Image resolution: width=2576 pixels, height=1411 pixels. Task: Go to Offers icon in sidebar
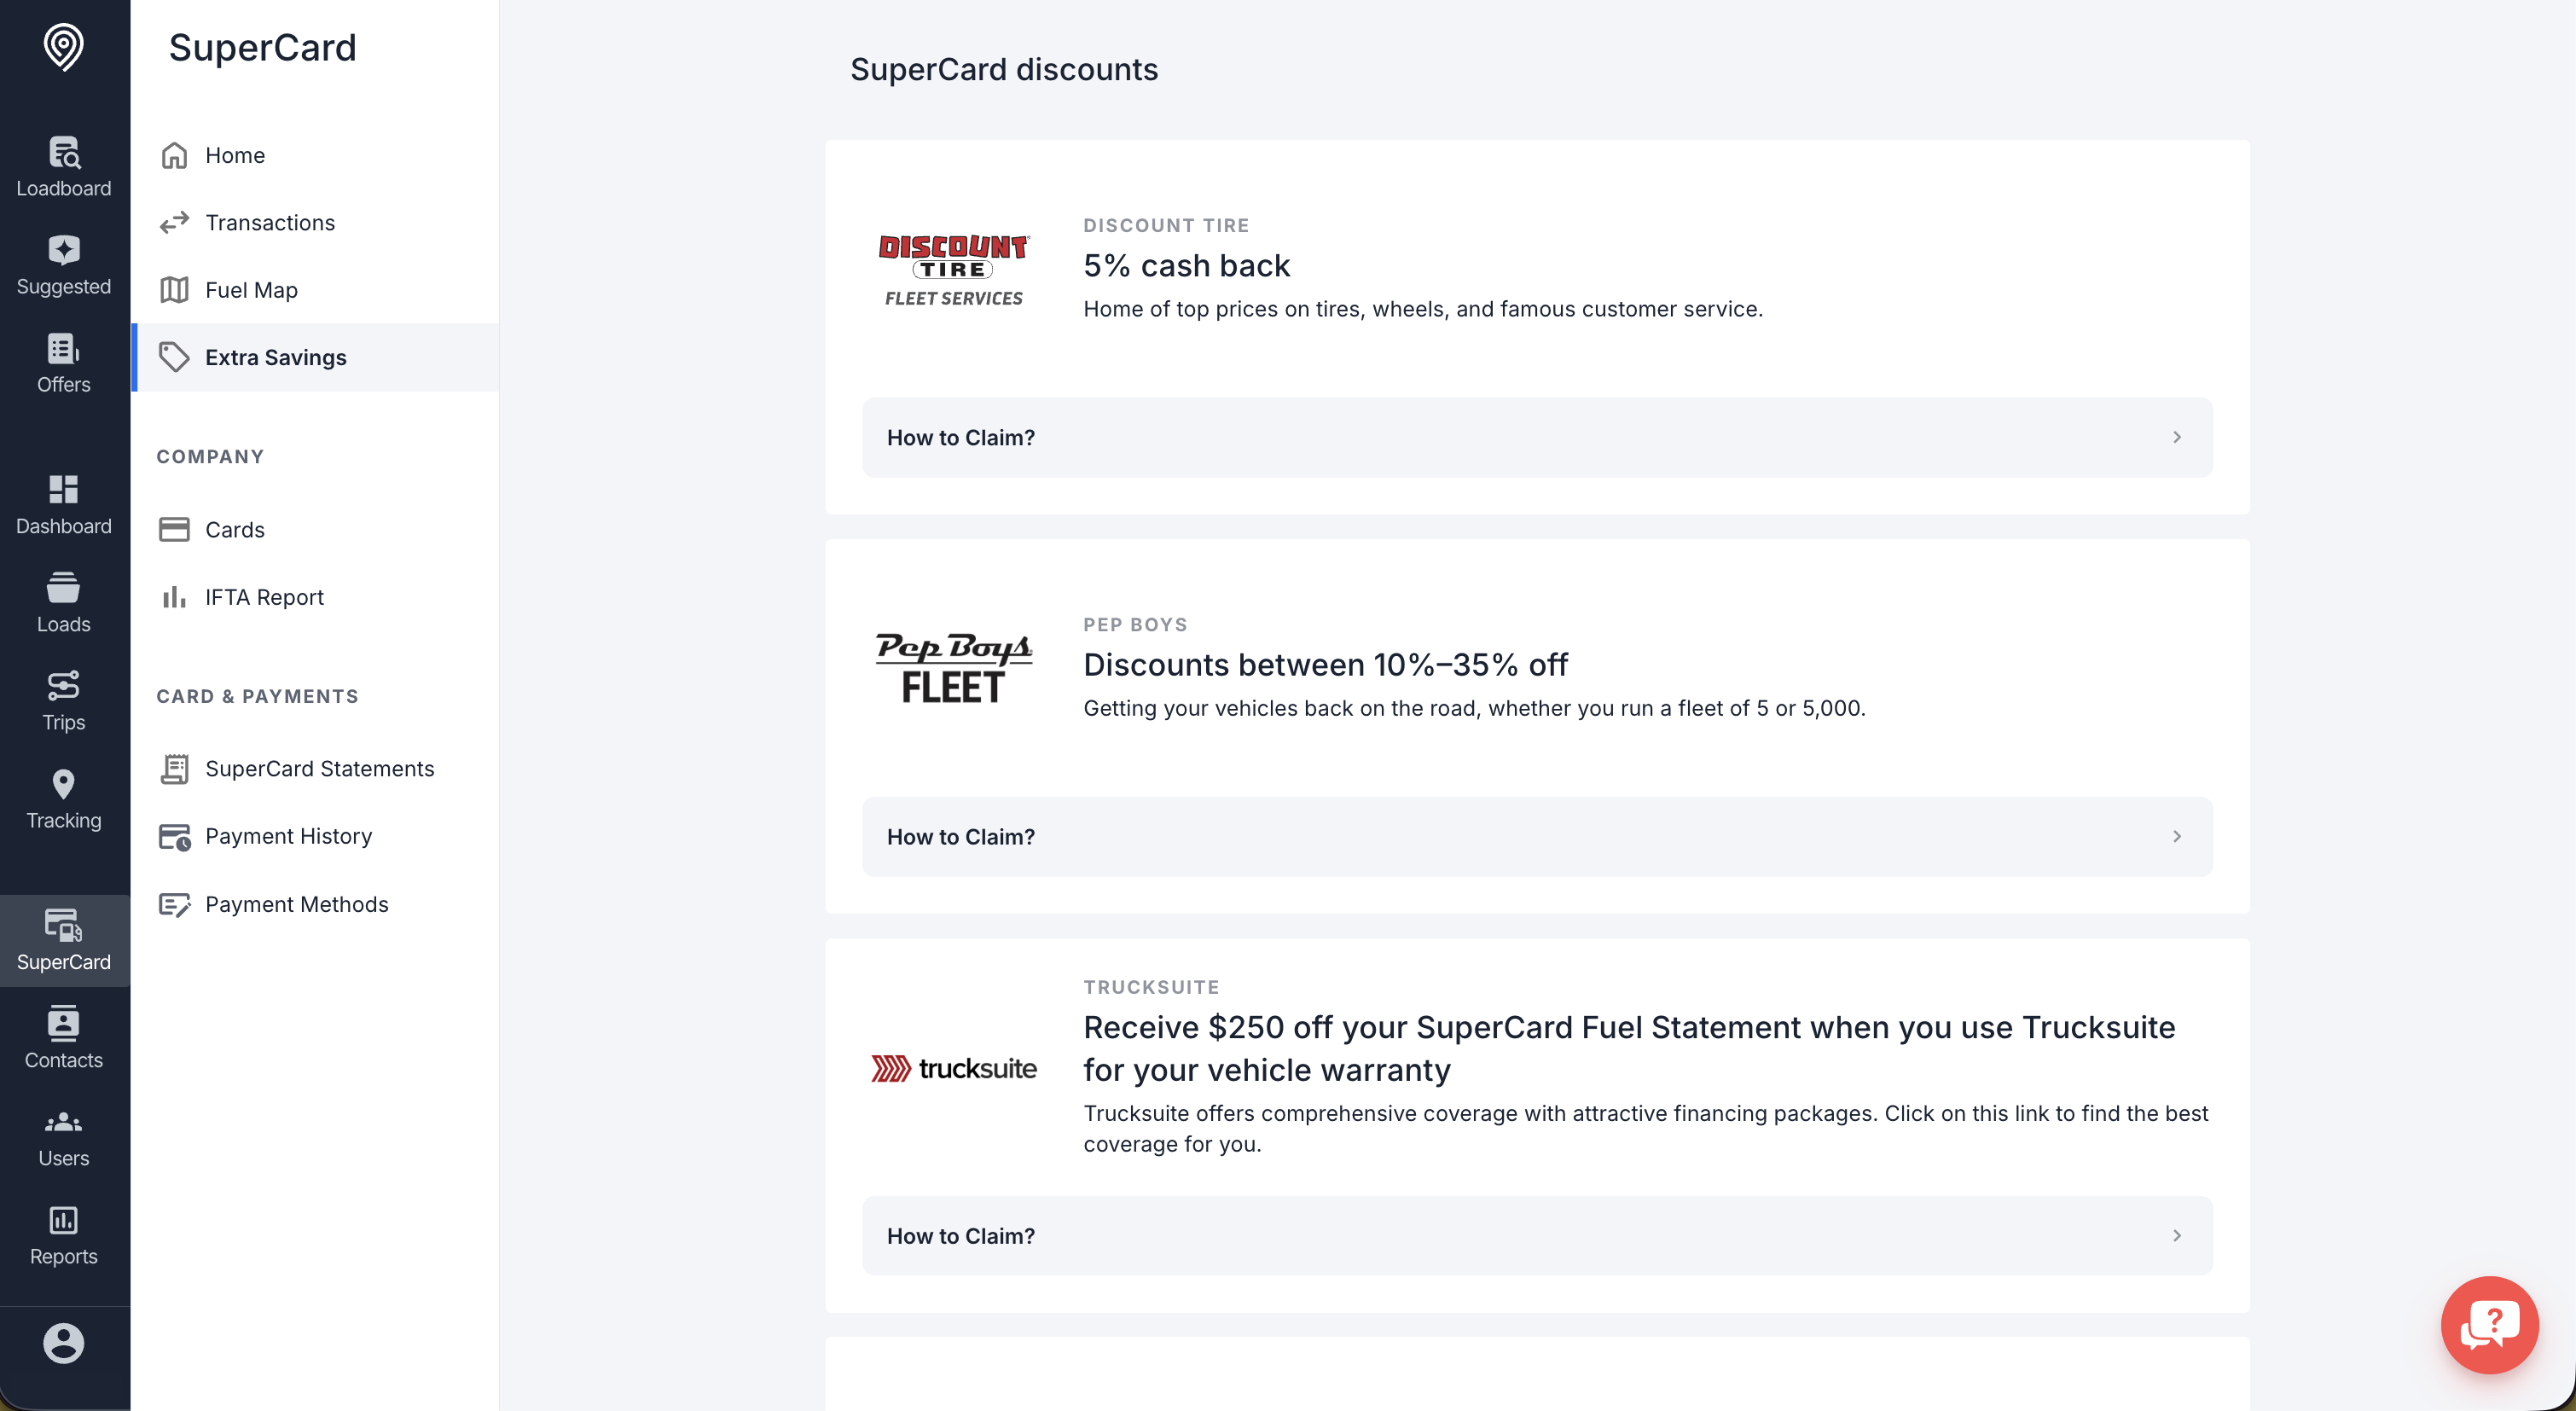pos(64,348)
